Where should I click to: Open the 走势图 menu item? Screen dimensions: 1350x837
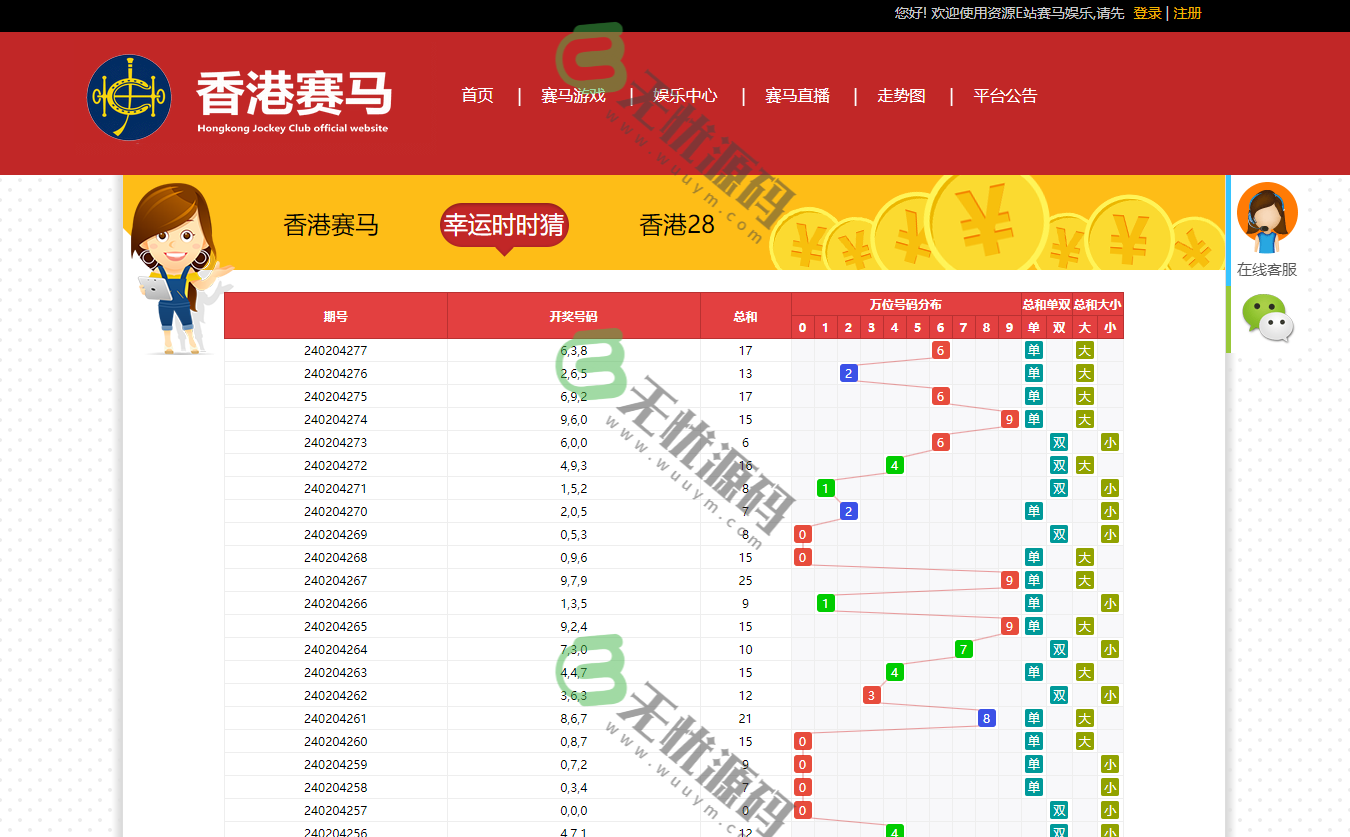tap(900, 96)
